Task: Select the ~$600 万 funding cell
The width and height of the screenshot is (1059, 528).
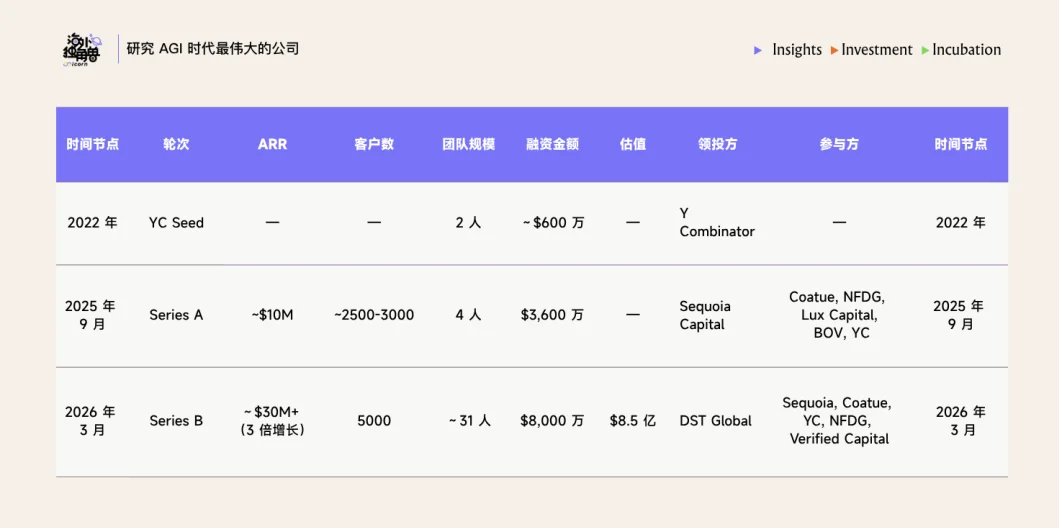Action: click(x=552, y=223)
